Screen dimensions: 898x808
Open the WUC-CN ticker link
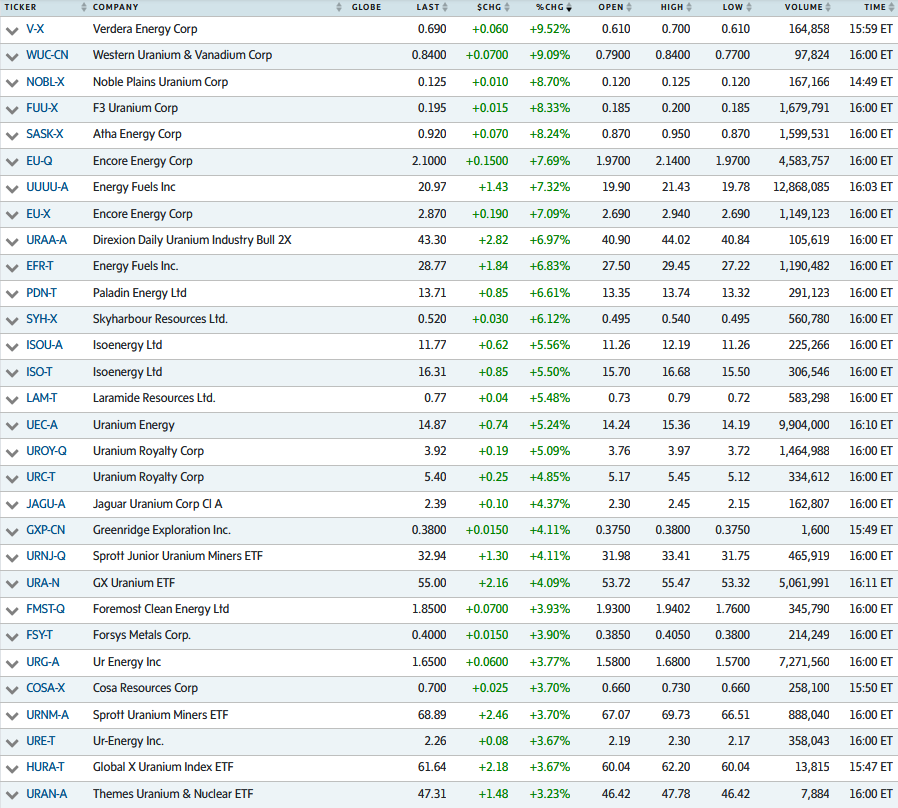click(x=48, y=56)
